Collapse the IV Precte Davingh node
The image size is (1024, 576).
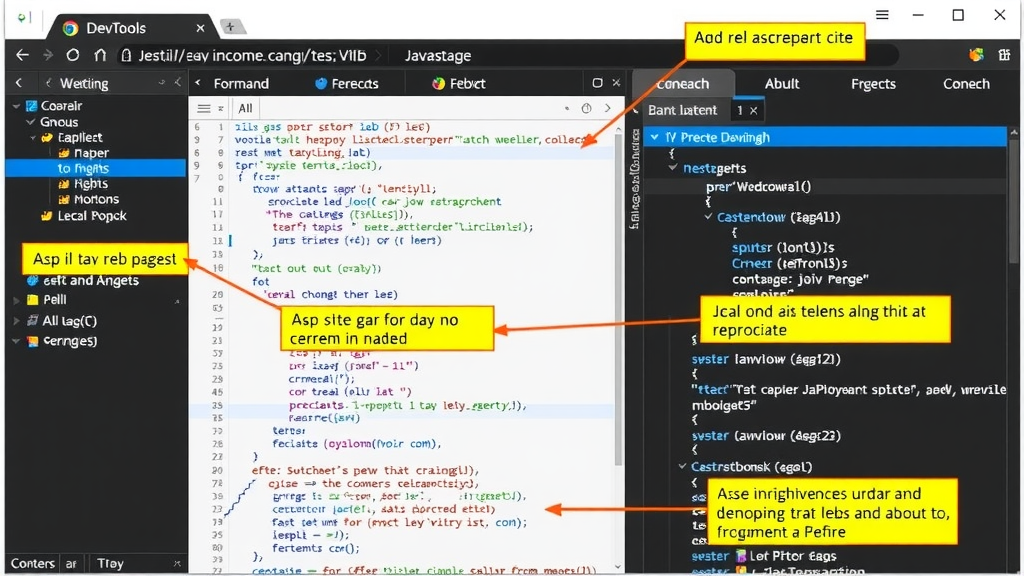tap(655, 137)
